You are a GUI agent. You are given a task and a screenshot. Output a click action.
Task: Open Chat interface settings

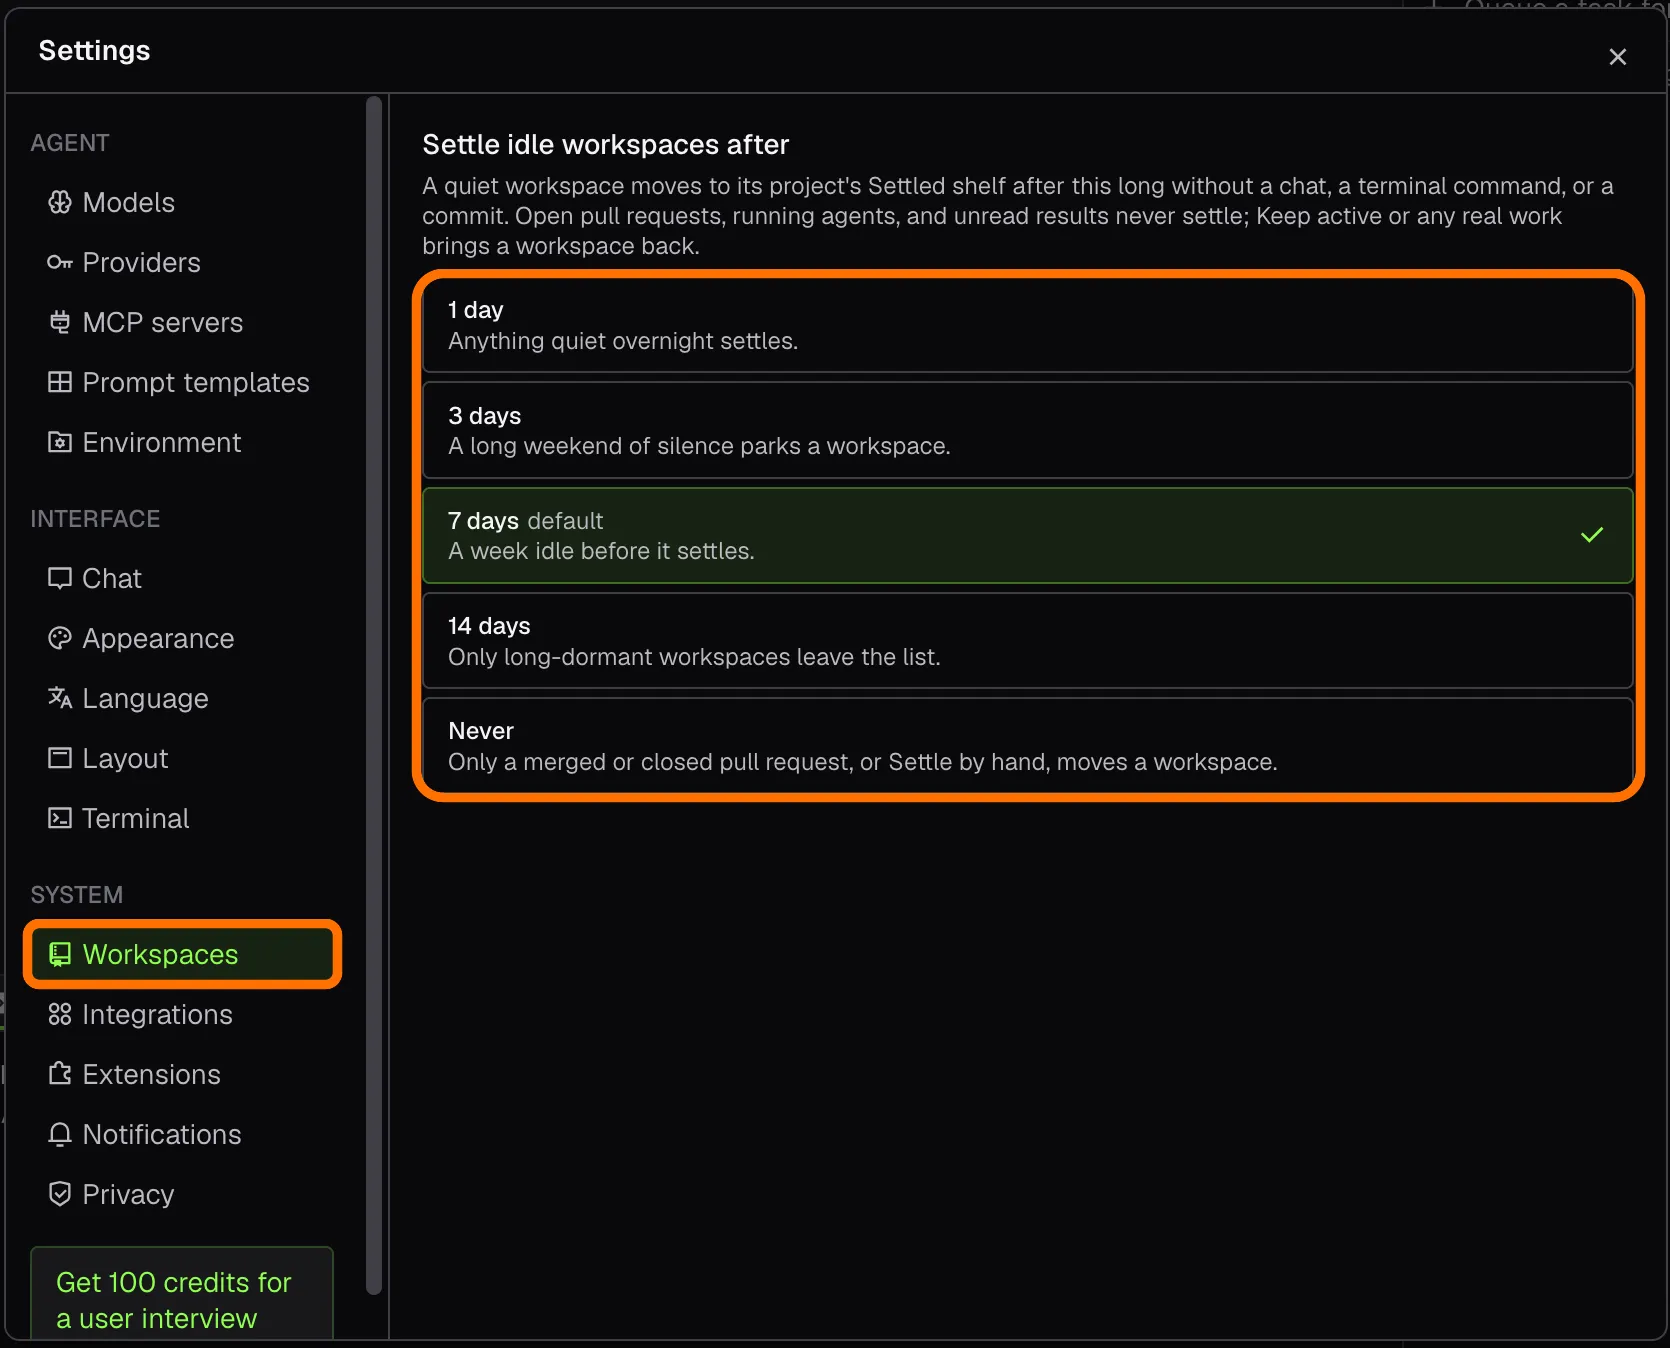pos(182,578)
